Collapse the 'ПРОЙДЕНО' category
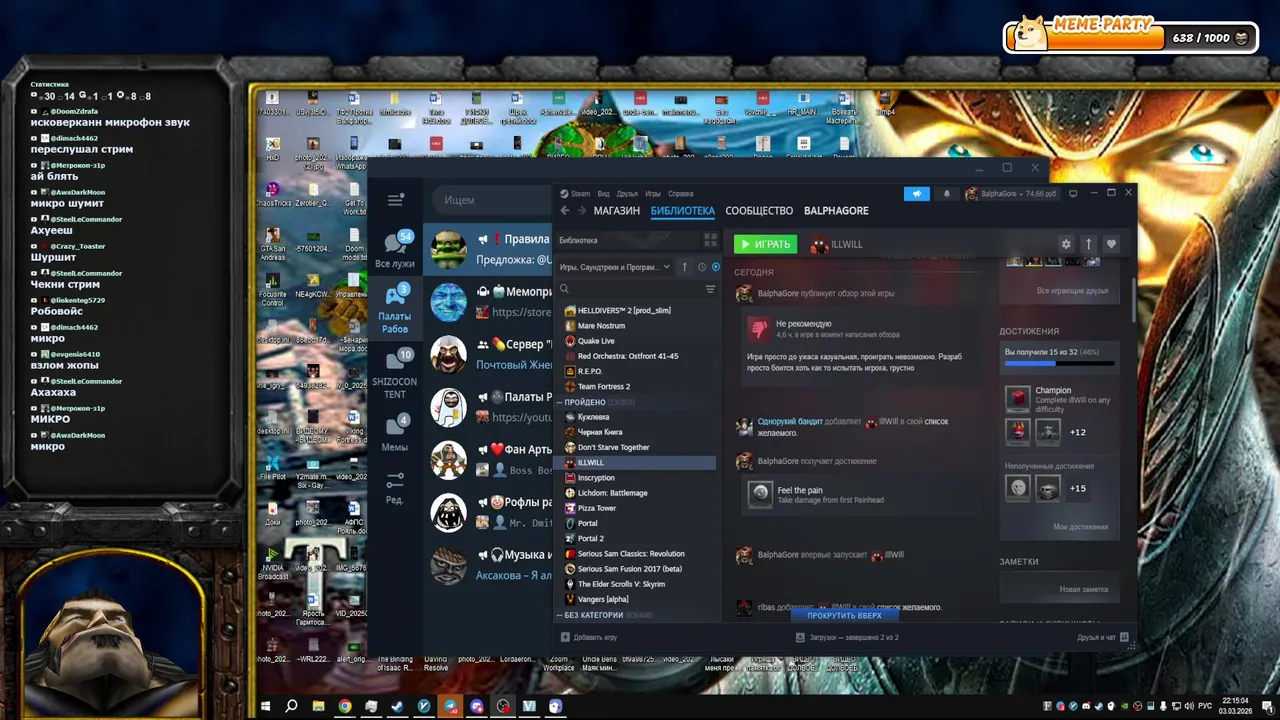 tap(561, 402)
